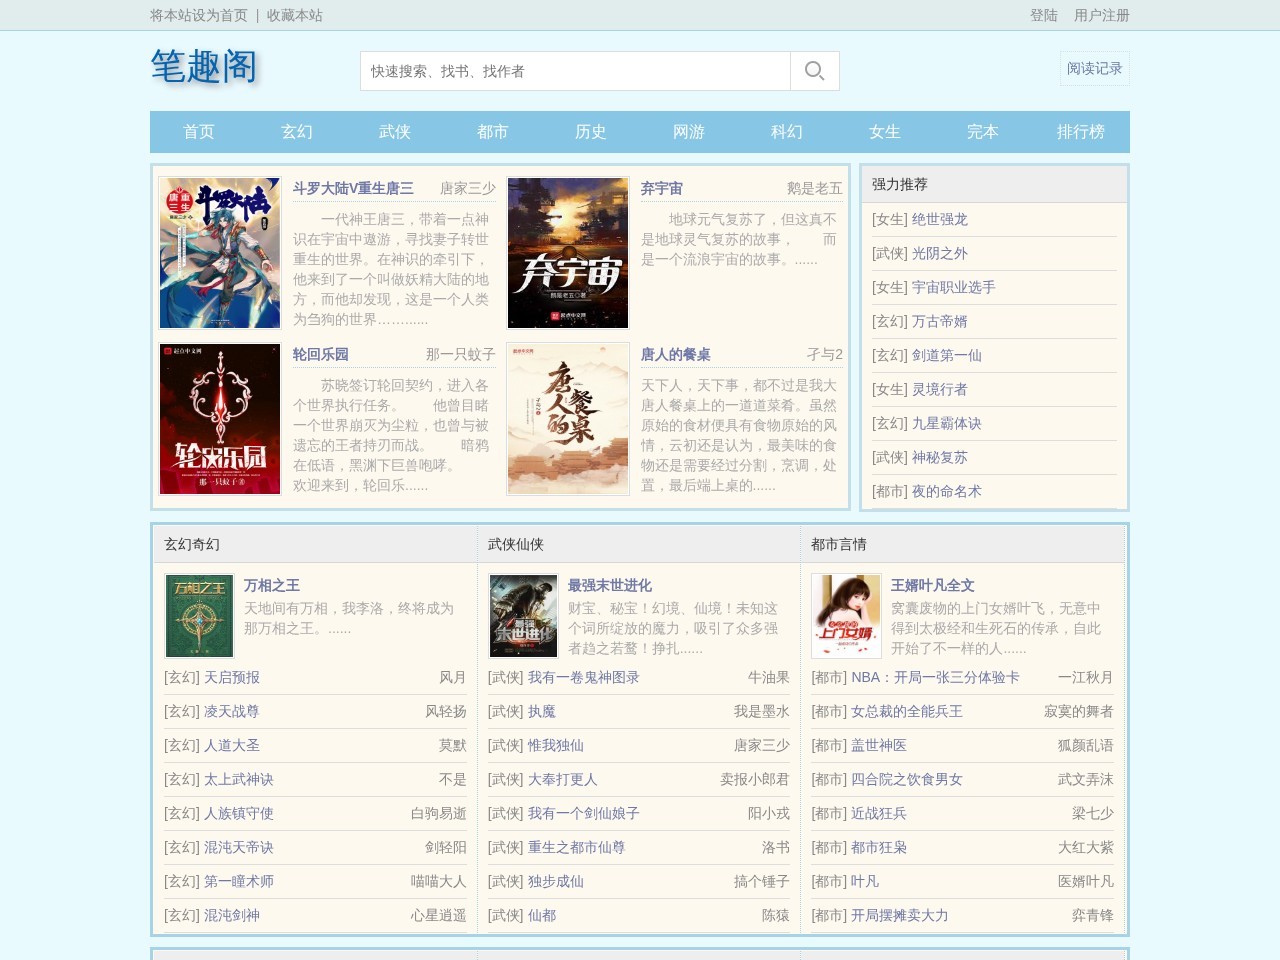Click 将本站设为首页 link

tap(199, 15)
